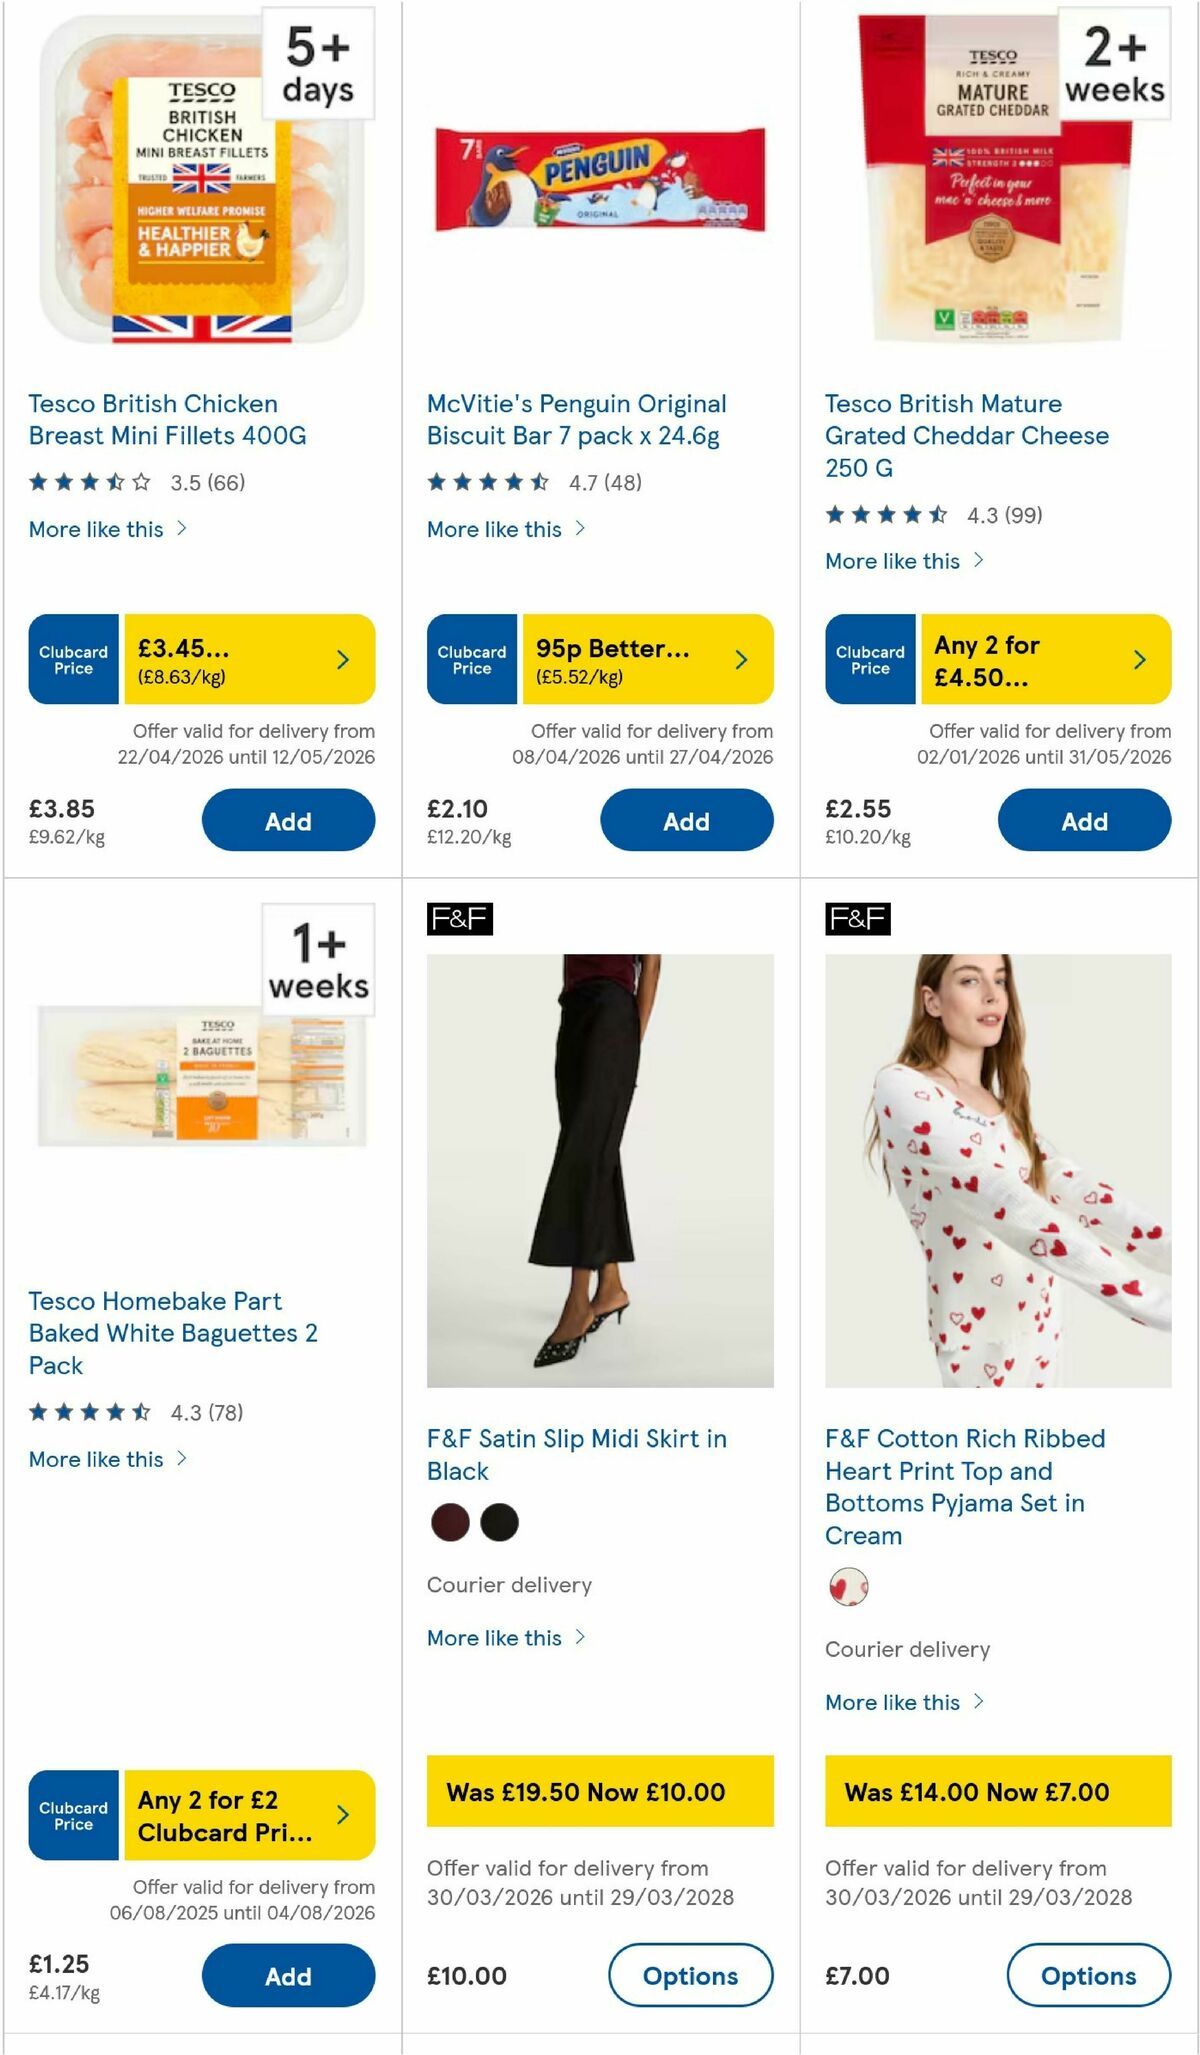Click the Clubcard Price badge on chicken fillets

[73, 659]
